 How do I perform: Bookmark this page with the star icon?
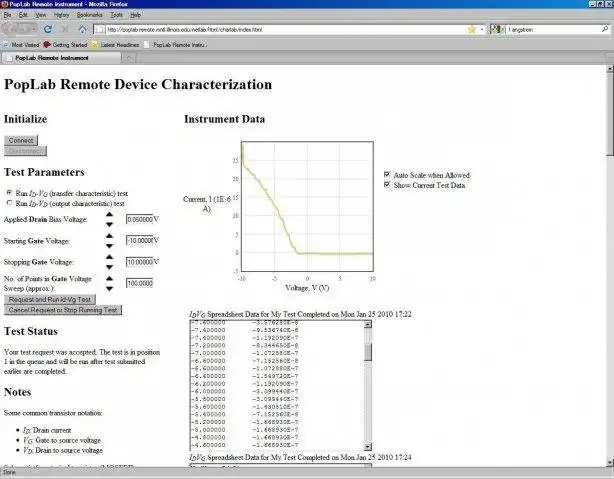click(x=472, y=29)
